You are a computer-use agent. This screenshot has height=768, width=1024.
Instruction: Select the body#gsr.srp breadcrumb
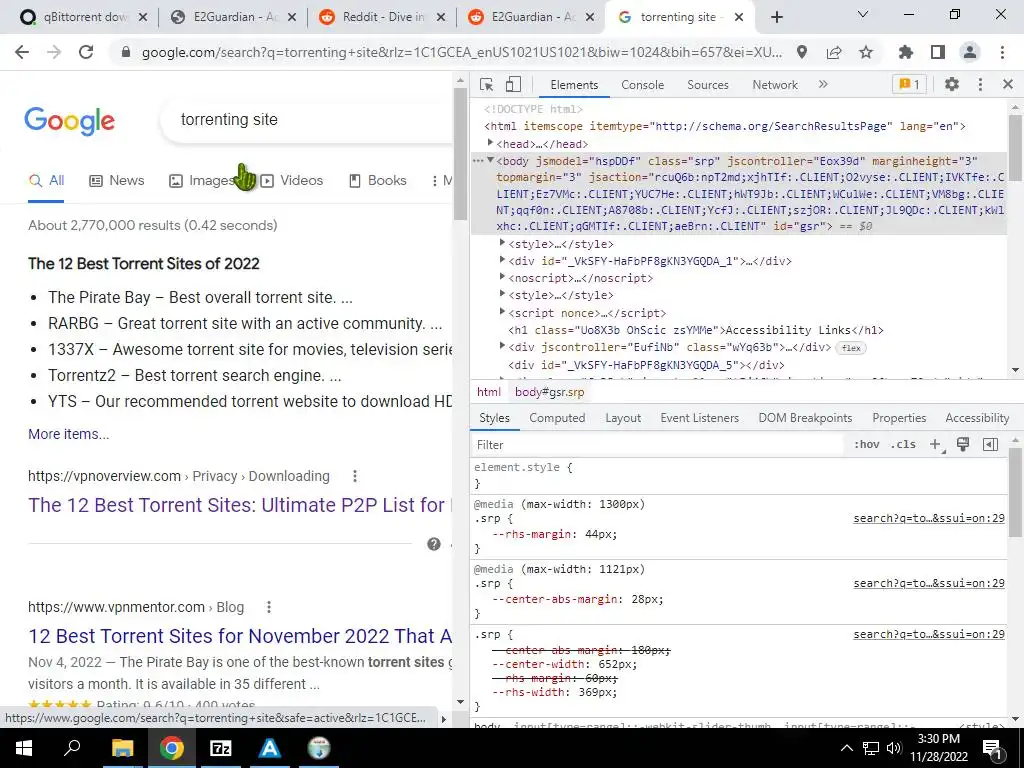point(549,392)
